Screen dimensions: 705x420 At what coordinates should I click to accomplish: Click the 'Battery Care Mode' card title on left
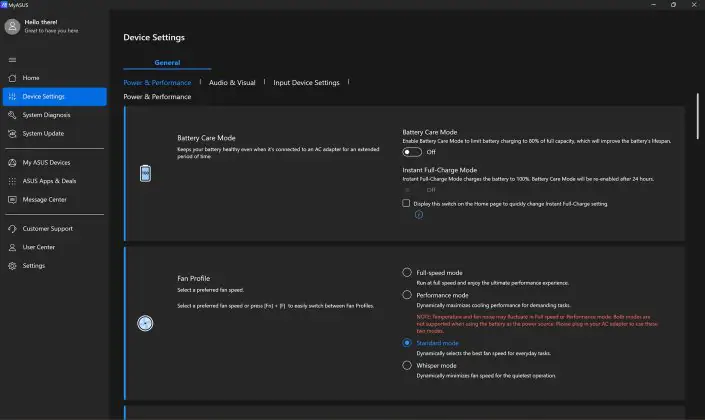[x=206, y=138]
